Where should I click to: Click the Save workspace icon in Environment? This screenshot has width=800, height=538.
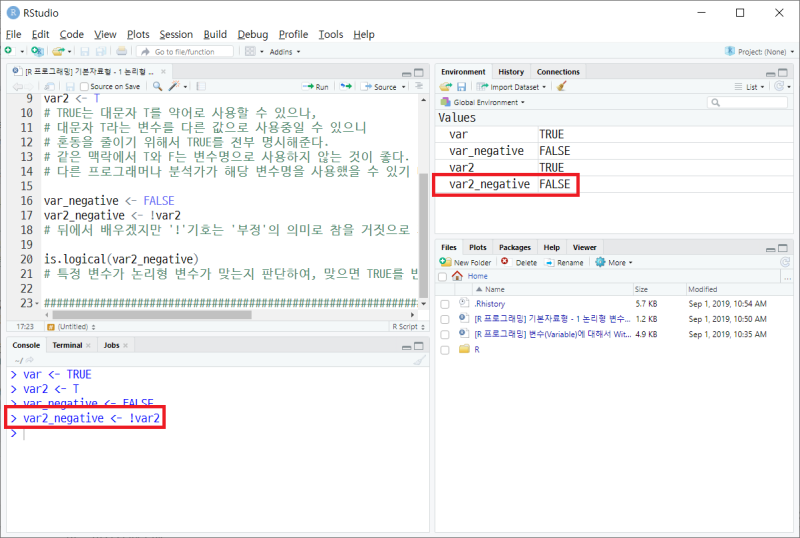point(461,87)
